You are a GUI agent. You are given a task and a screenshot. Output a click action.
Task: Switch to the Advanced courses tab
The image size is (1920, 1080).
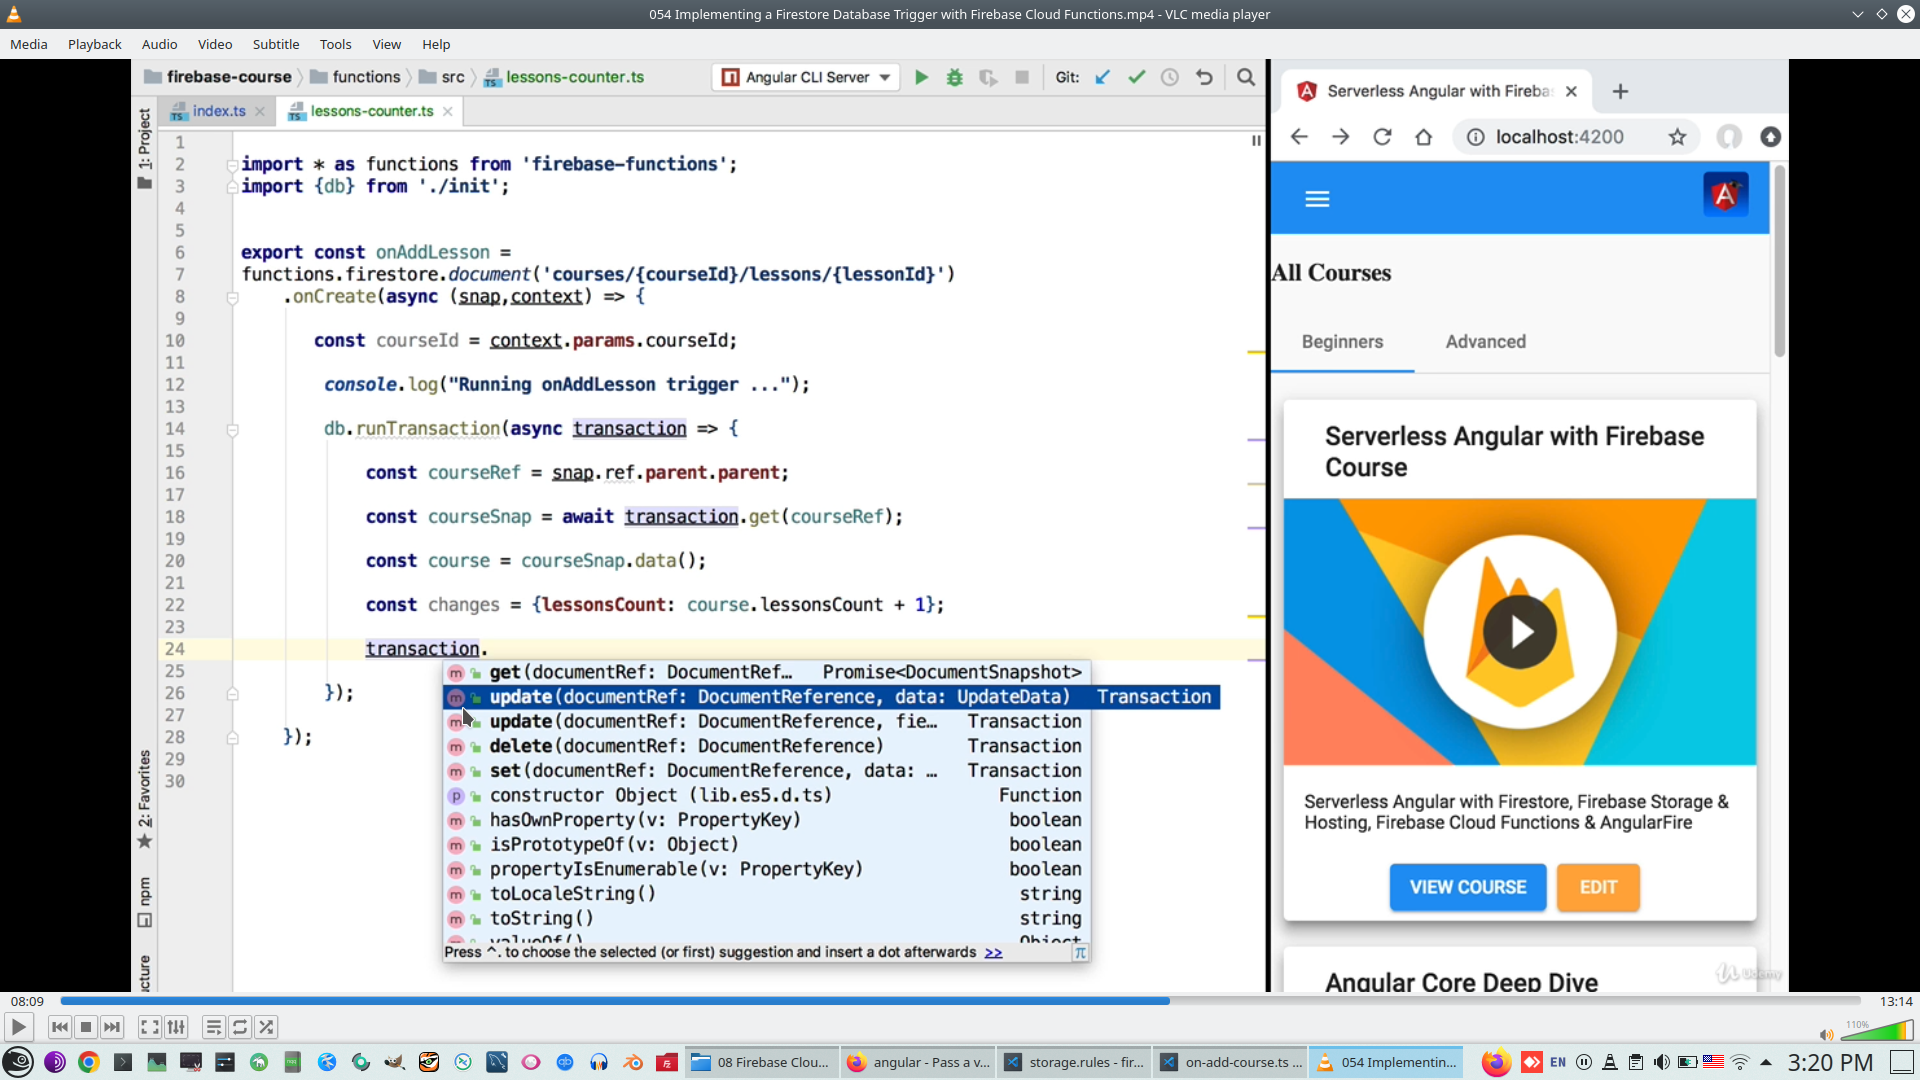click(x=1486, y=341)
